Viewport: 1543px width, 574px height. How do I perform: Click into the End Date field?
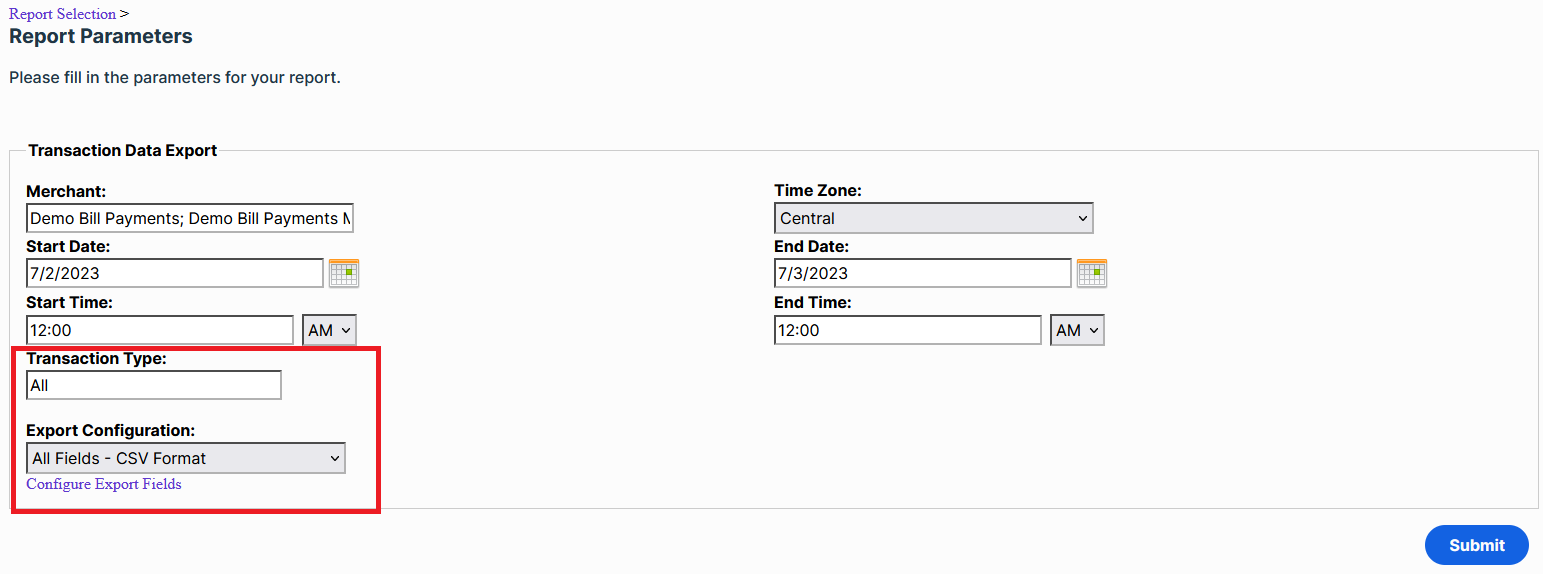click(x=923, y=273)
